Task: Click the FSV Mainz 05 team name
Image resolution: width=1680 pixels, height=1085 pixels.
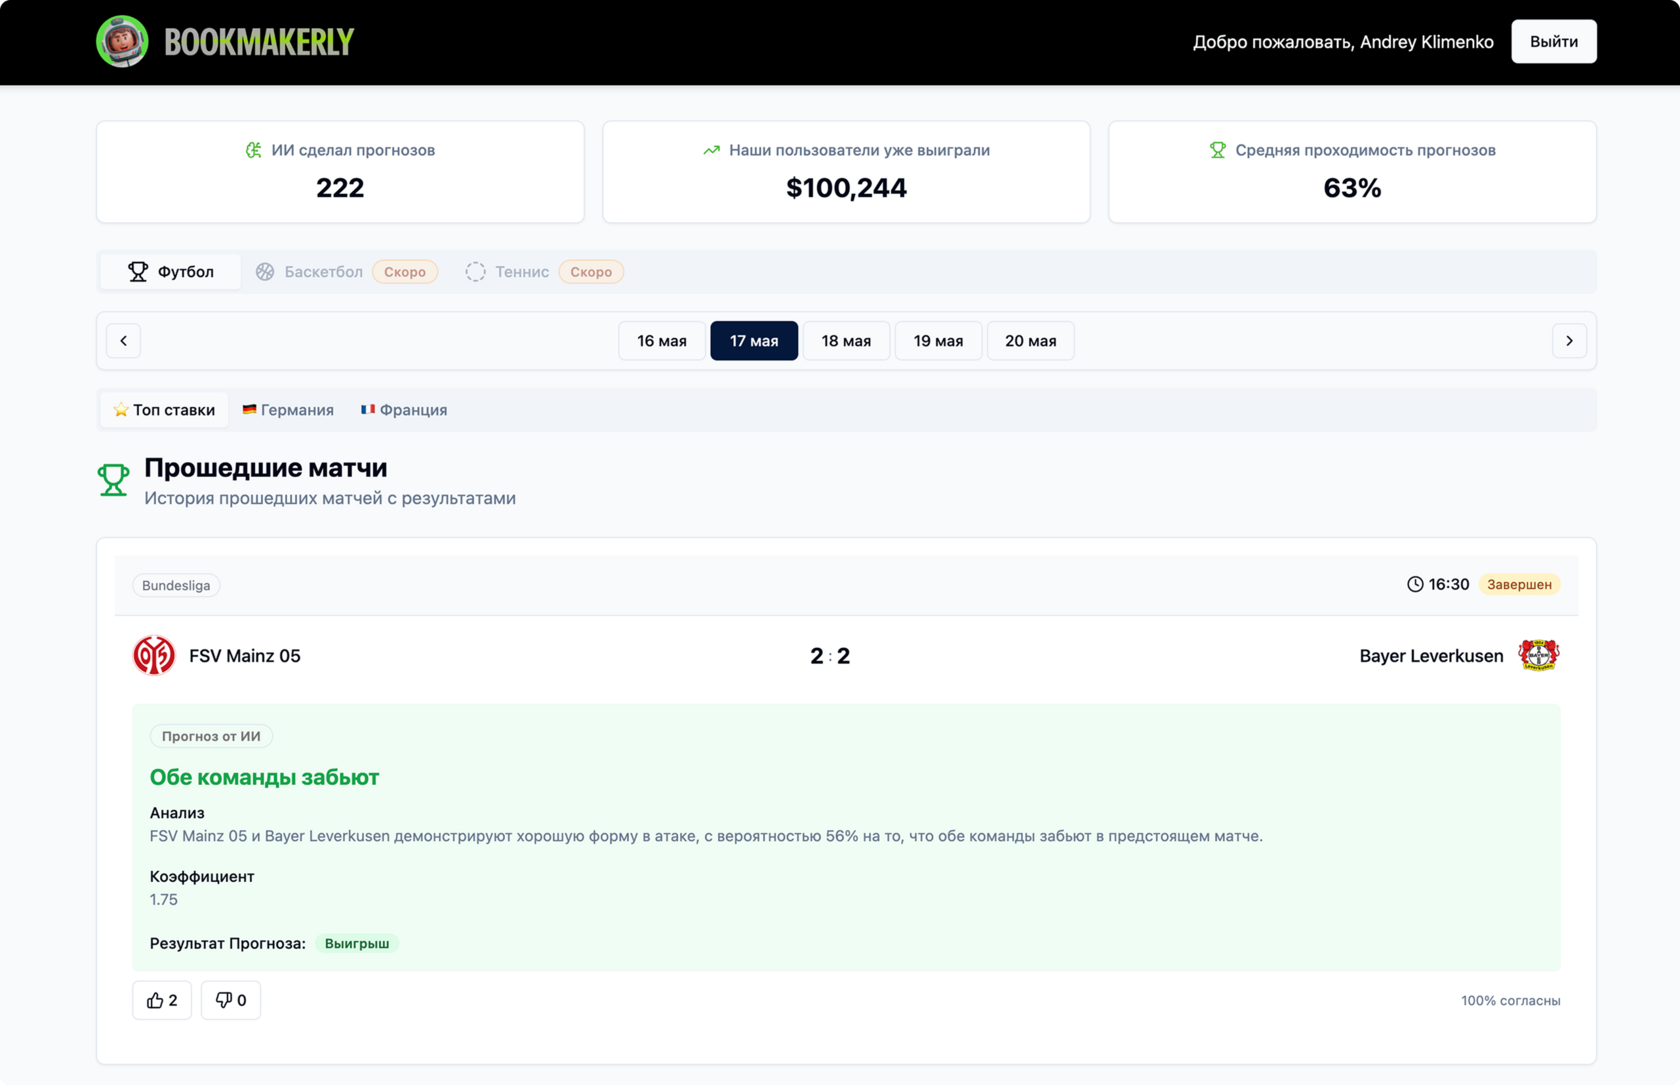Action: 245,656
